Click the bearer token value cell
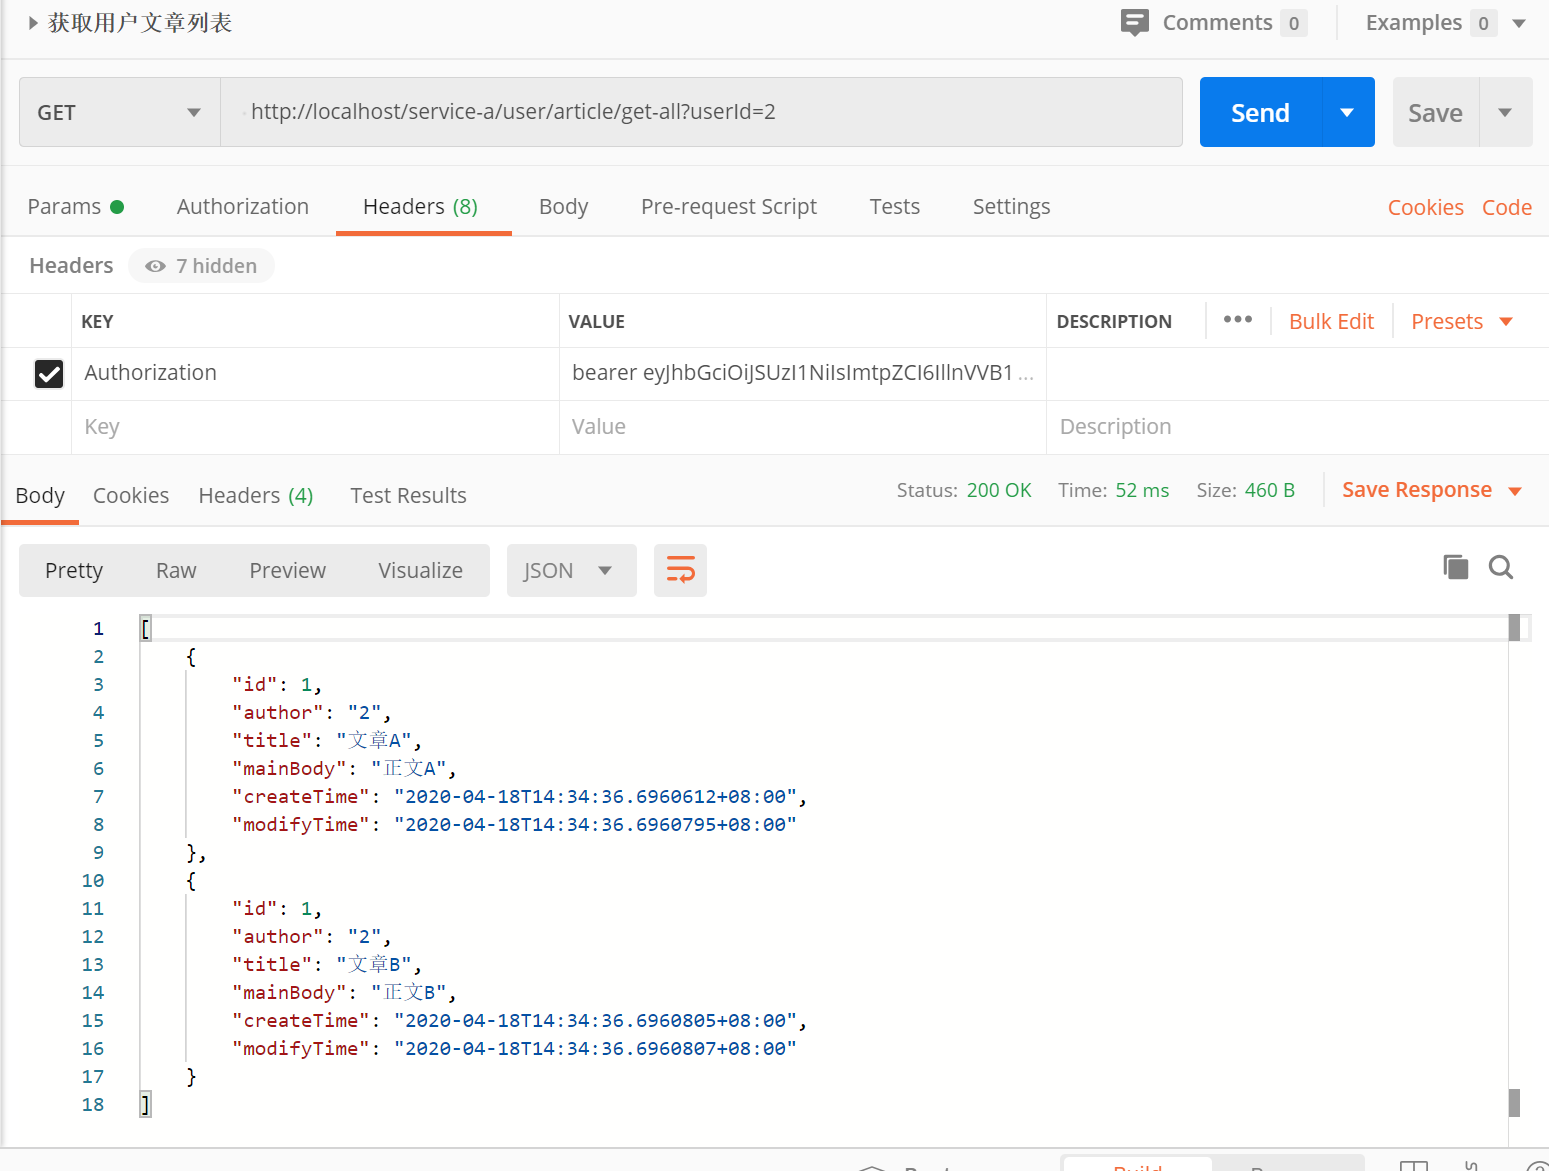 [802, 373]
